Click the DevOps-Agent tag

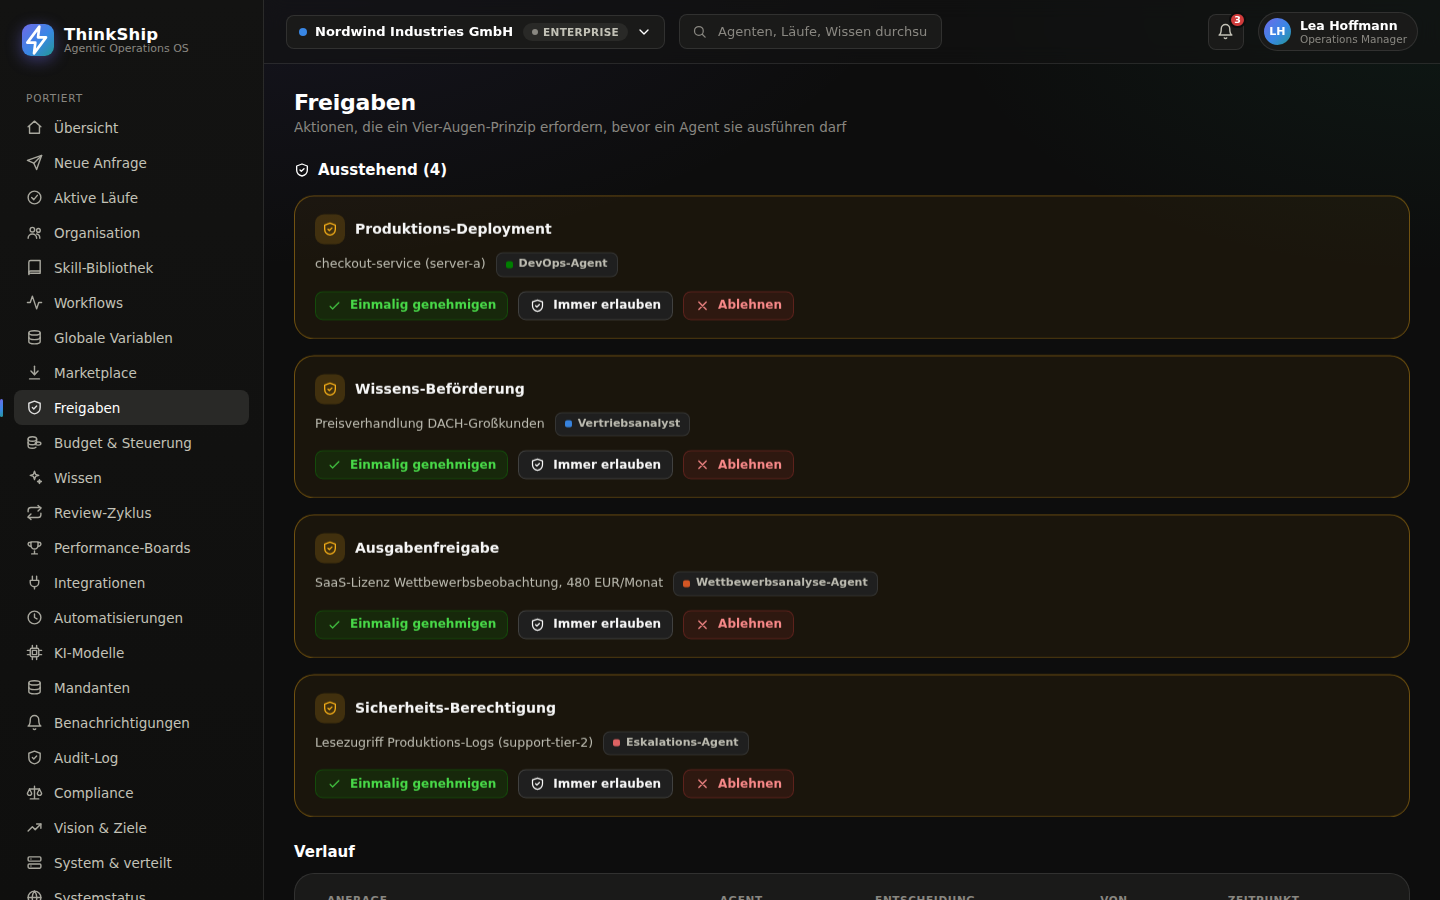click(557, 264)
